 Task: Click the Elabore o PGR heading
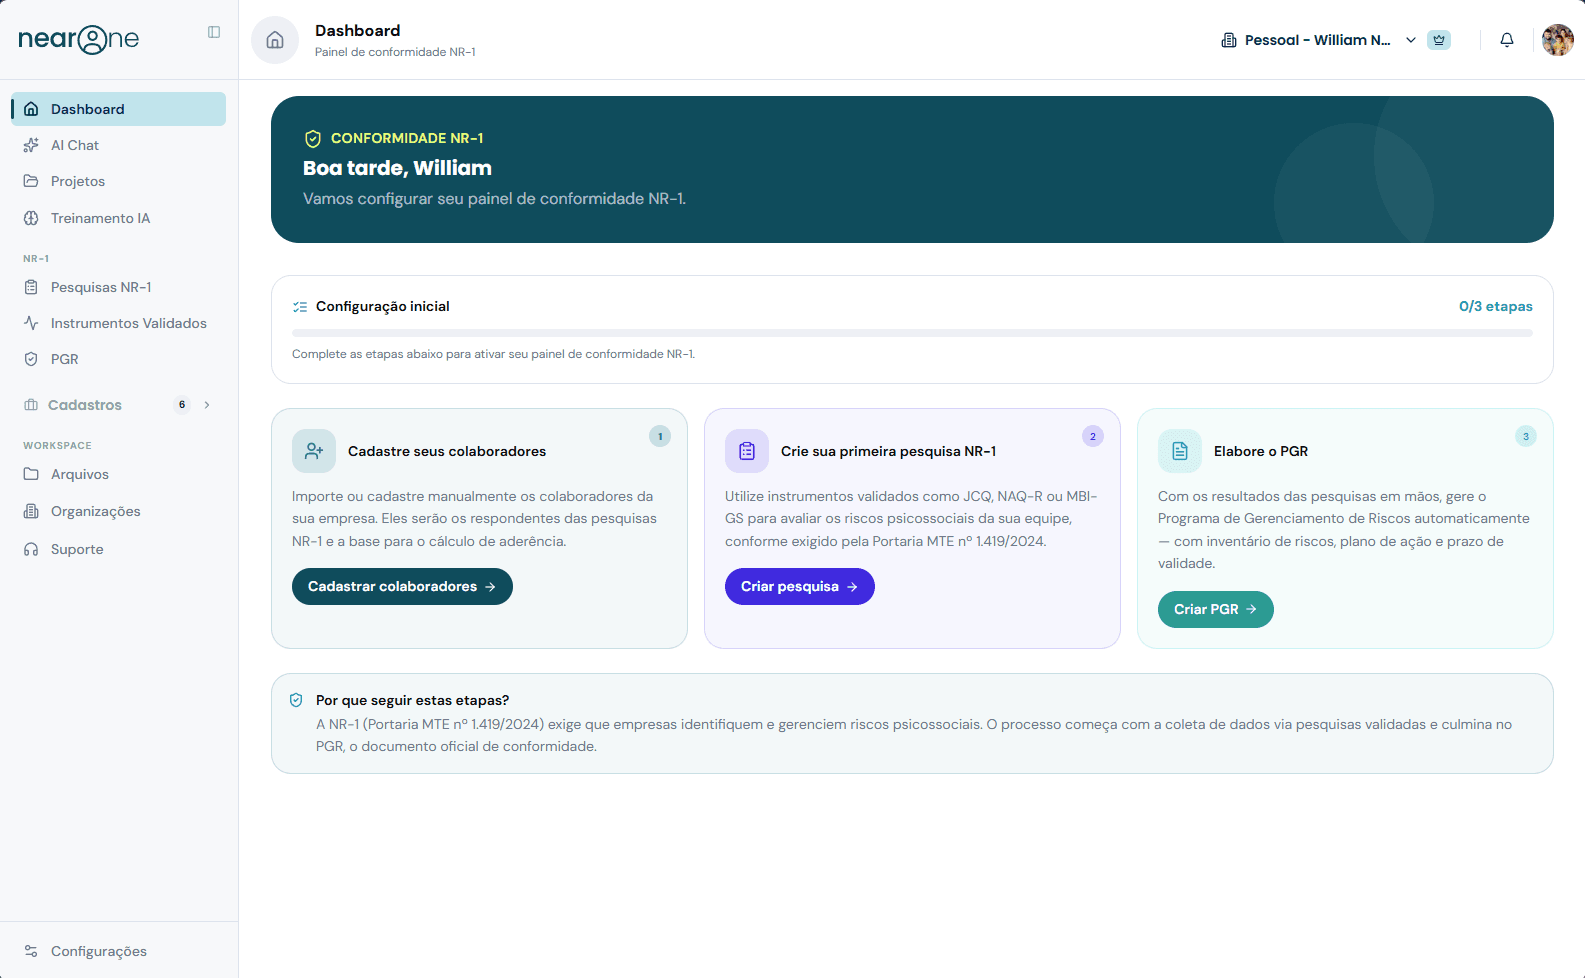point(1261,451)
